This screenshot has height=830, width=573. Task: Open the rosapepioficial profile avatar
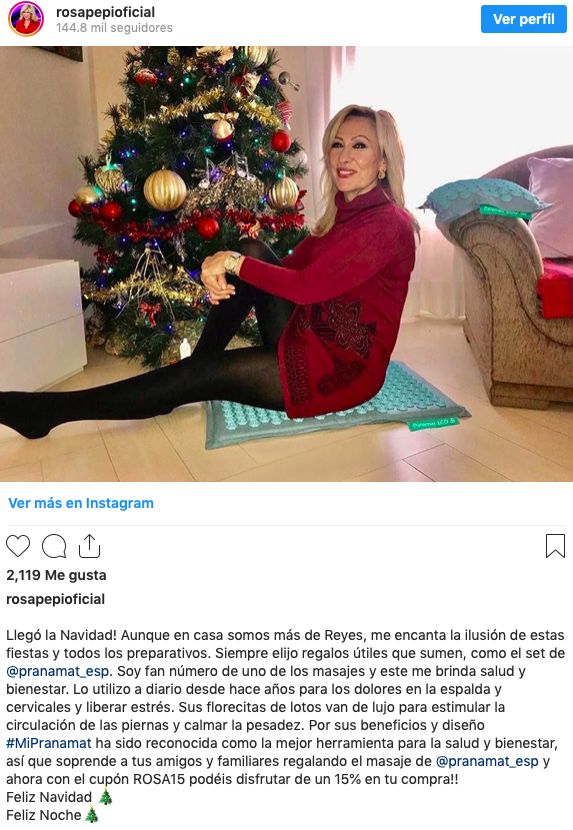tap(25, 19)
